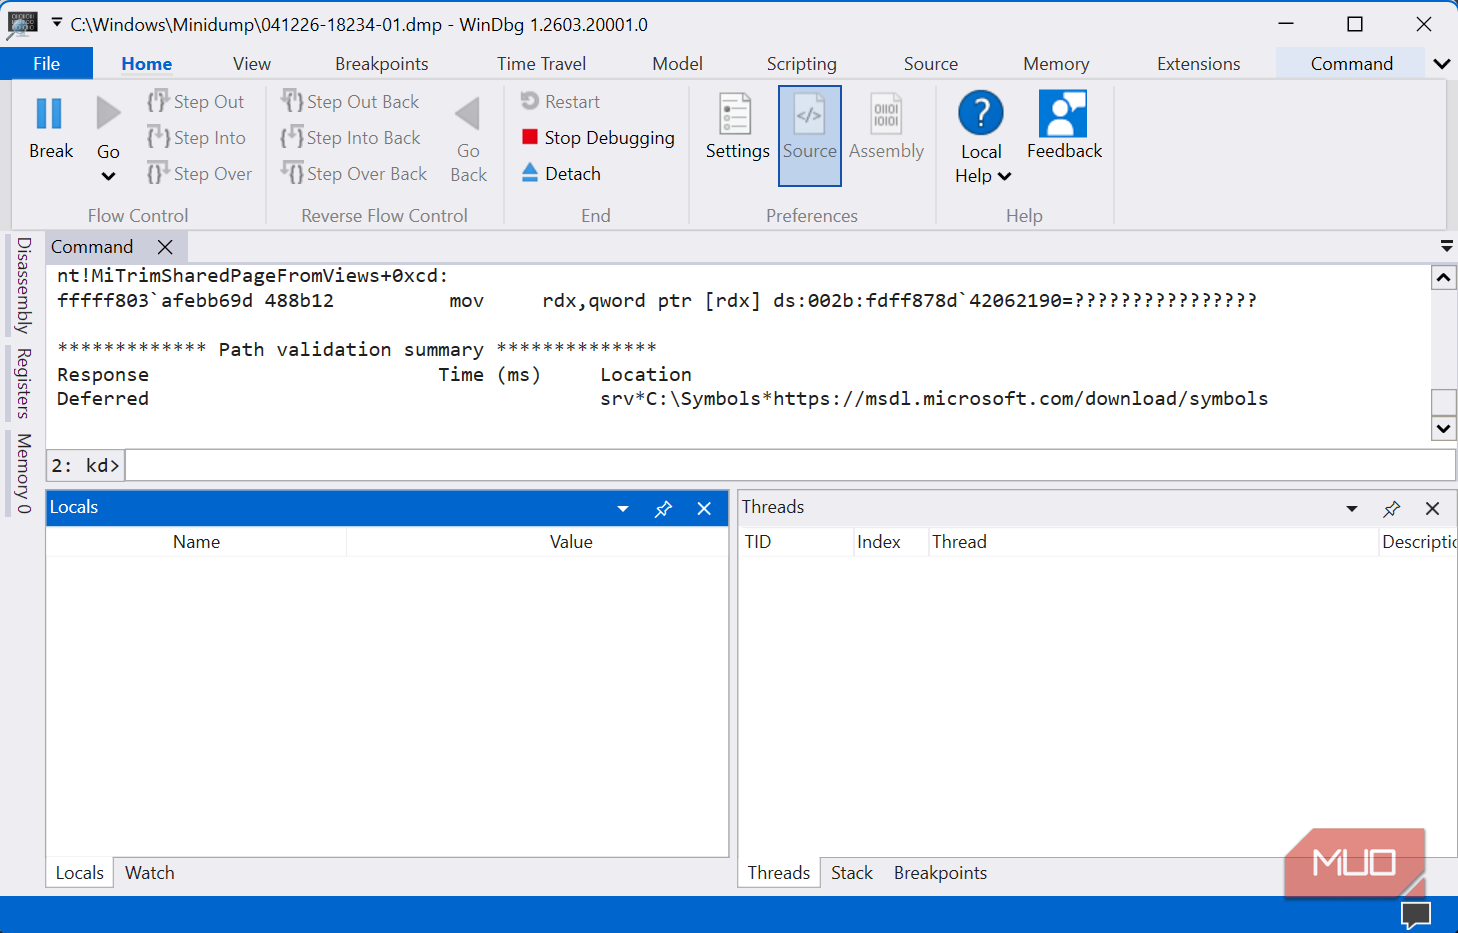Viewport: 1458px width, 933px height.
Task: Click the symbol server path text
Action: pos(934,399)
